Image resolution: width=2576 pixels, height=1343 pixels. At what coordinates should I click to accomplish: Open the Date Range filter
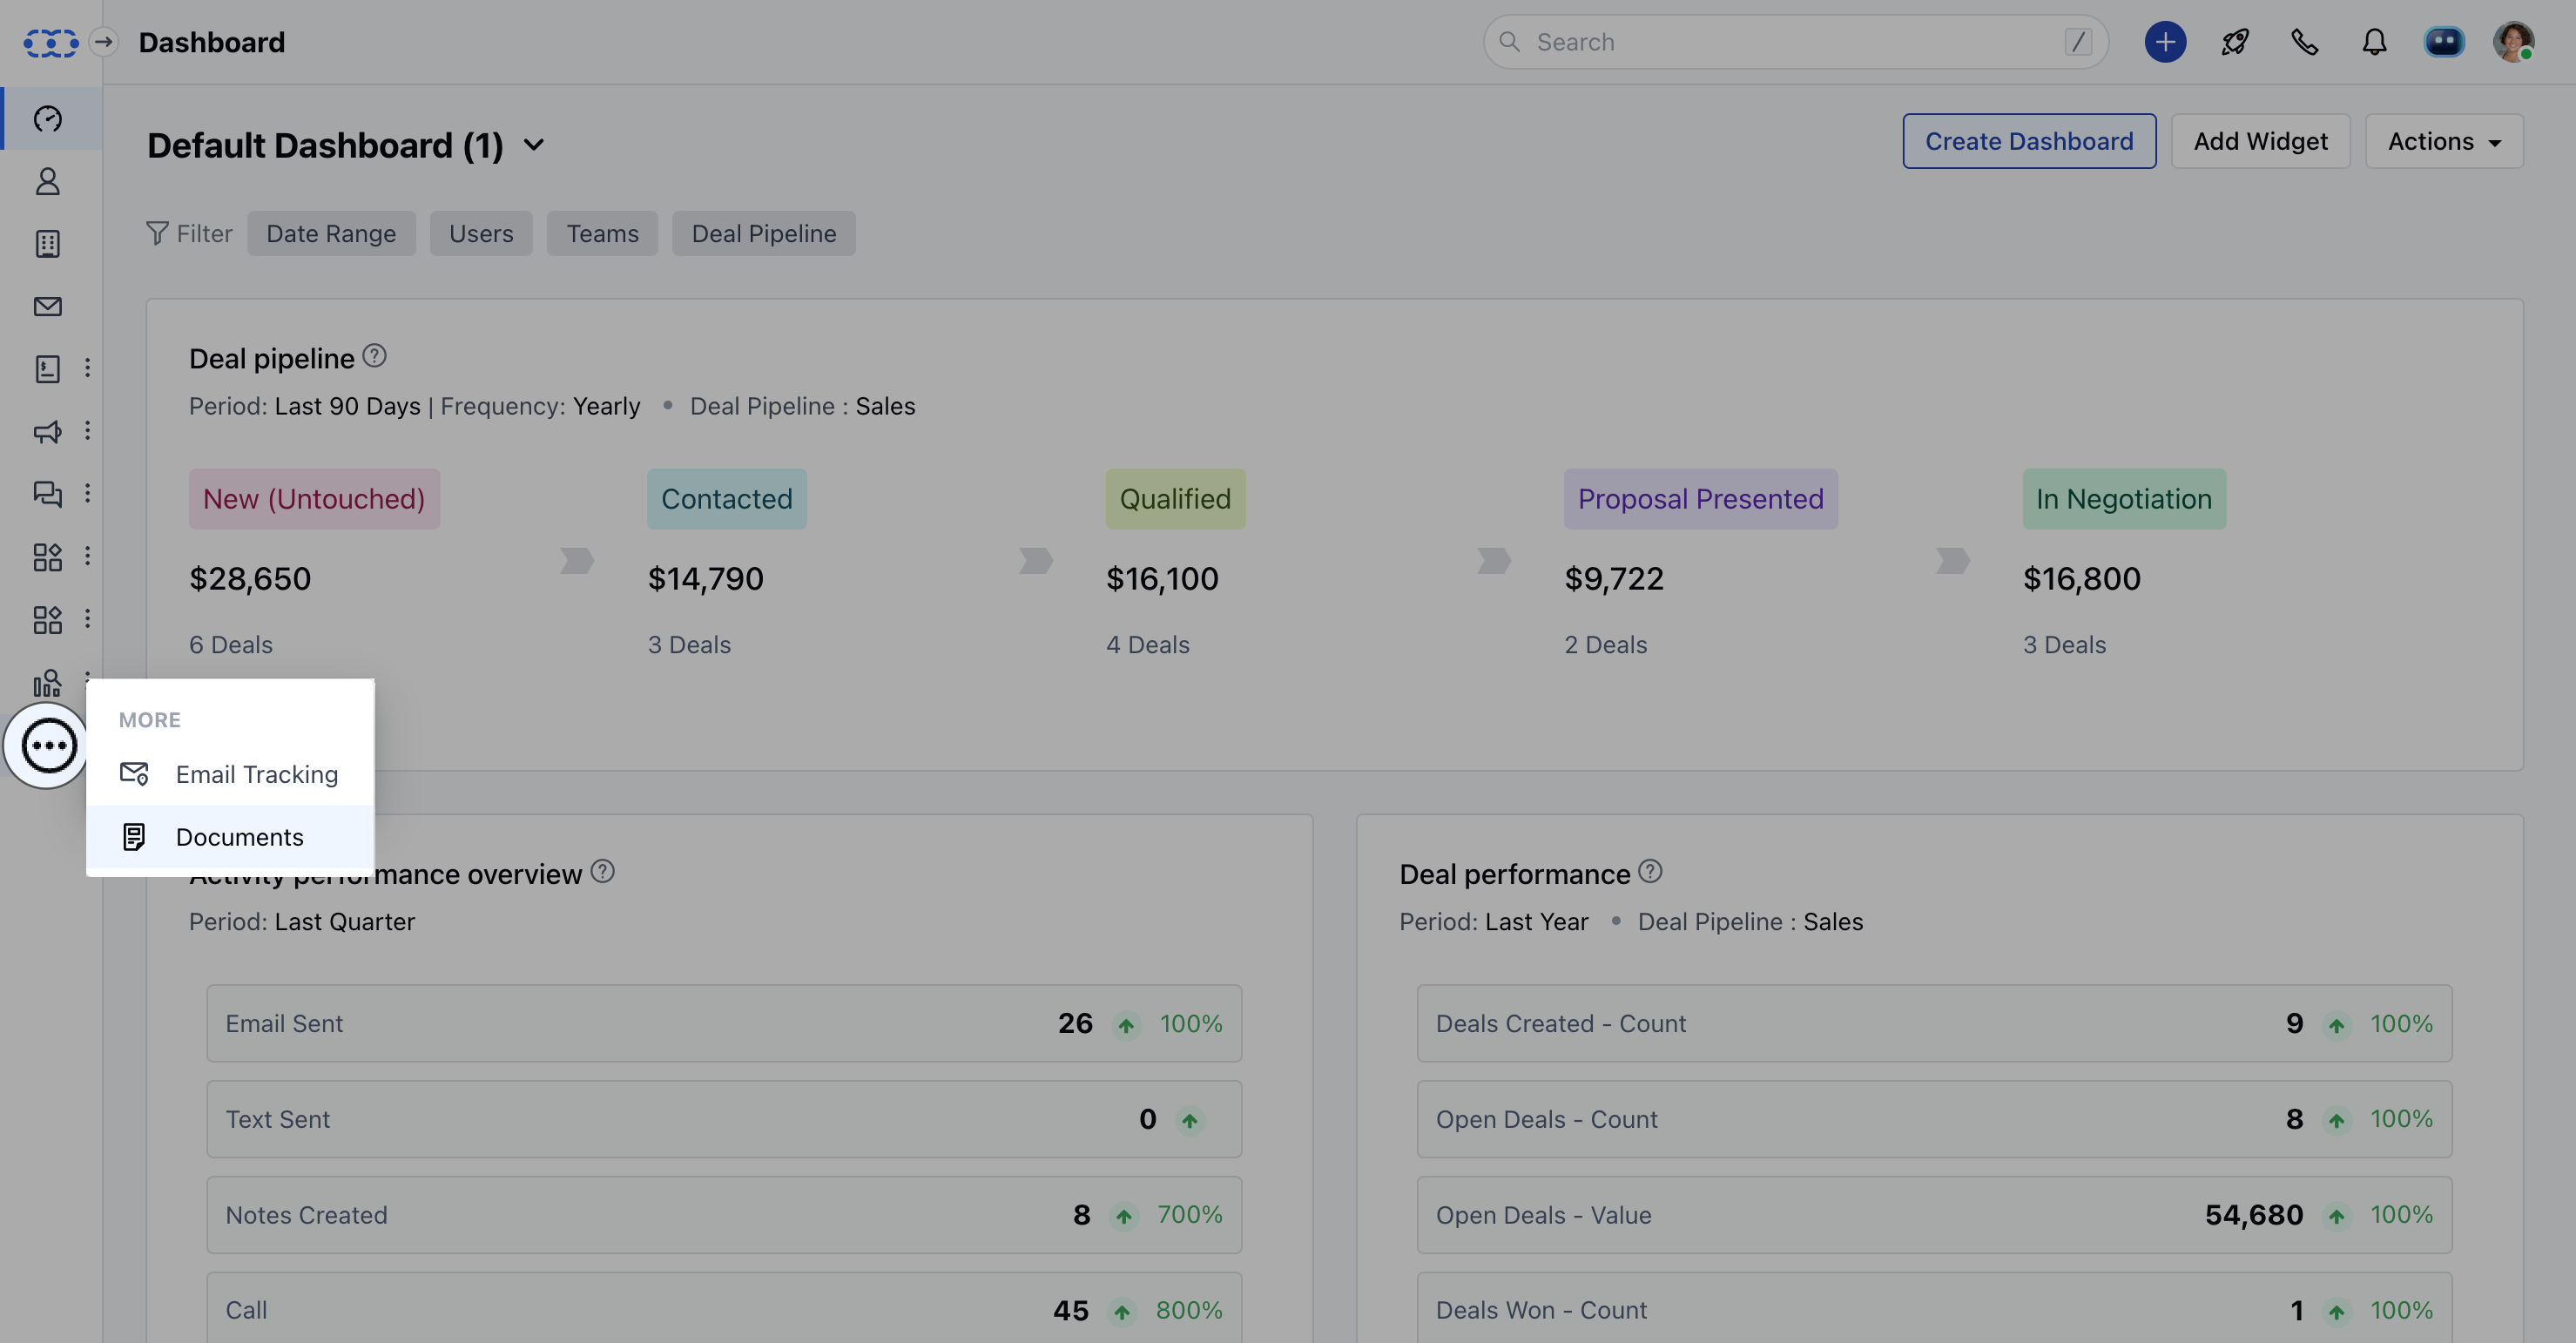tap(331, 233)
